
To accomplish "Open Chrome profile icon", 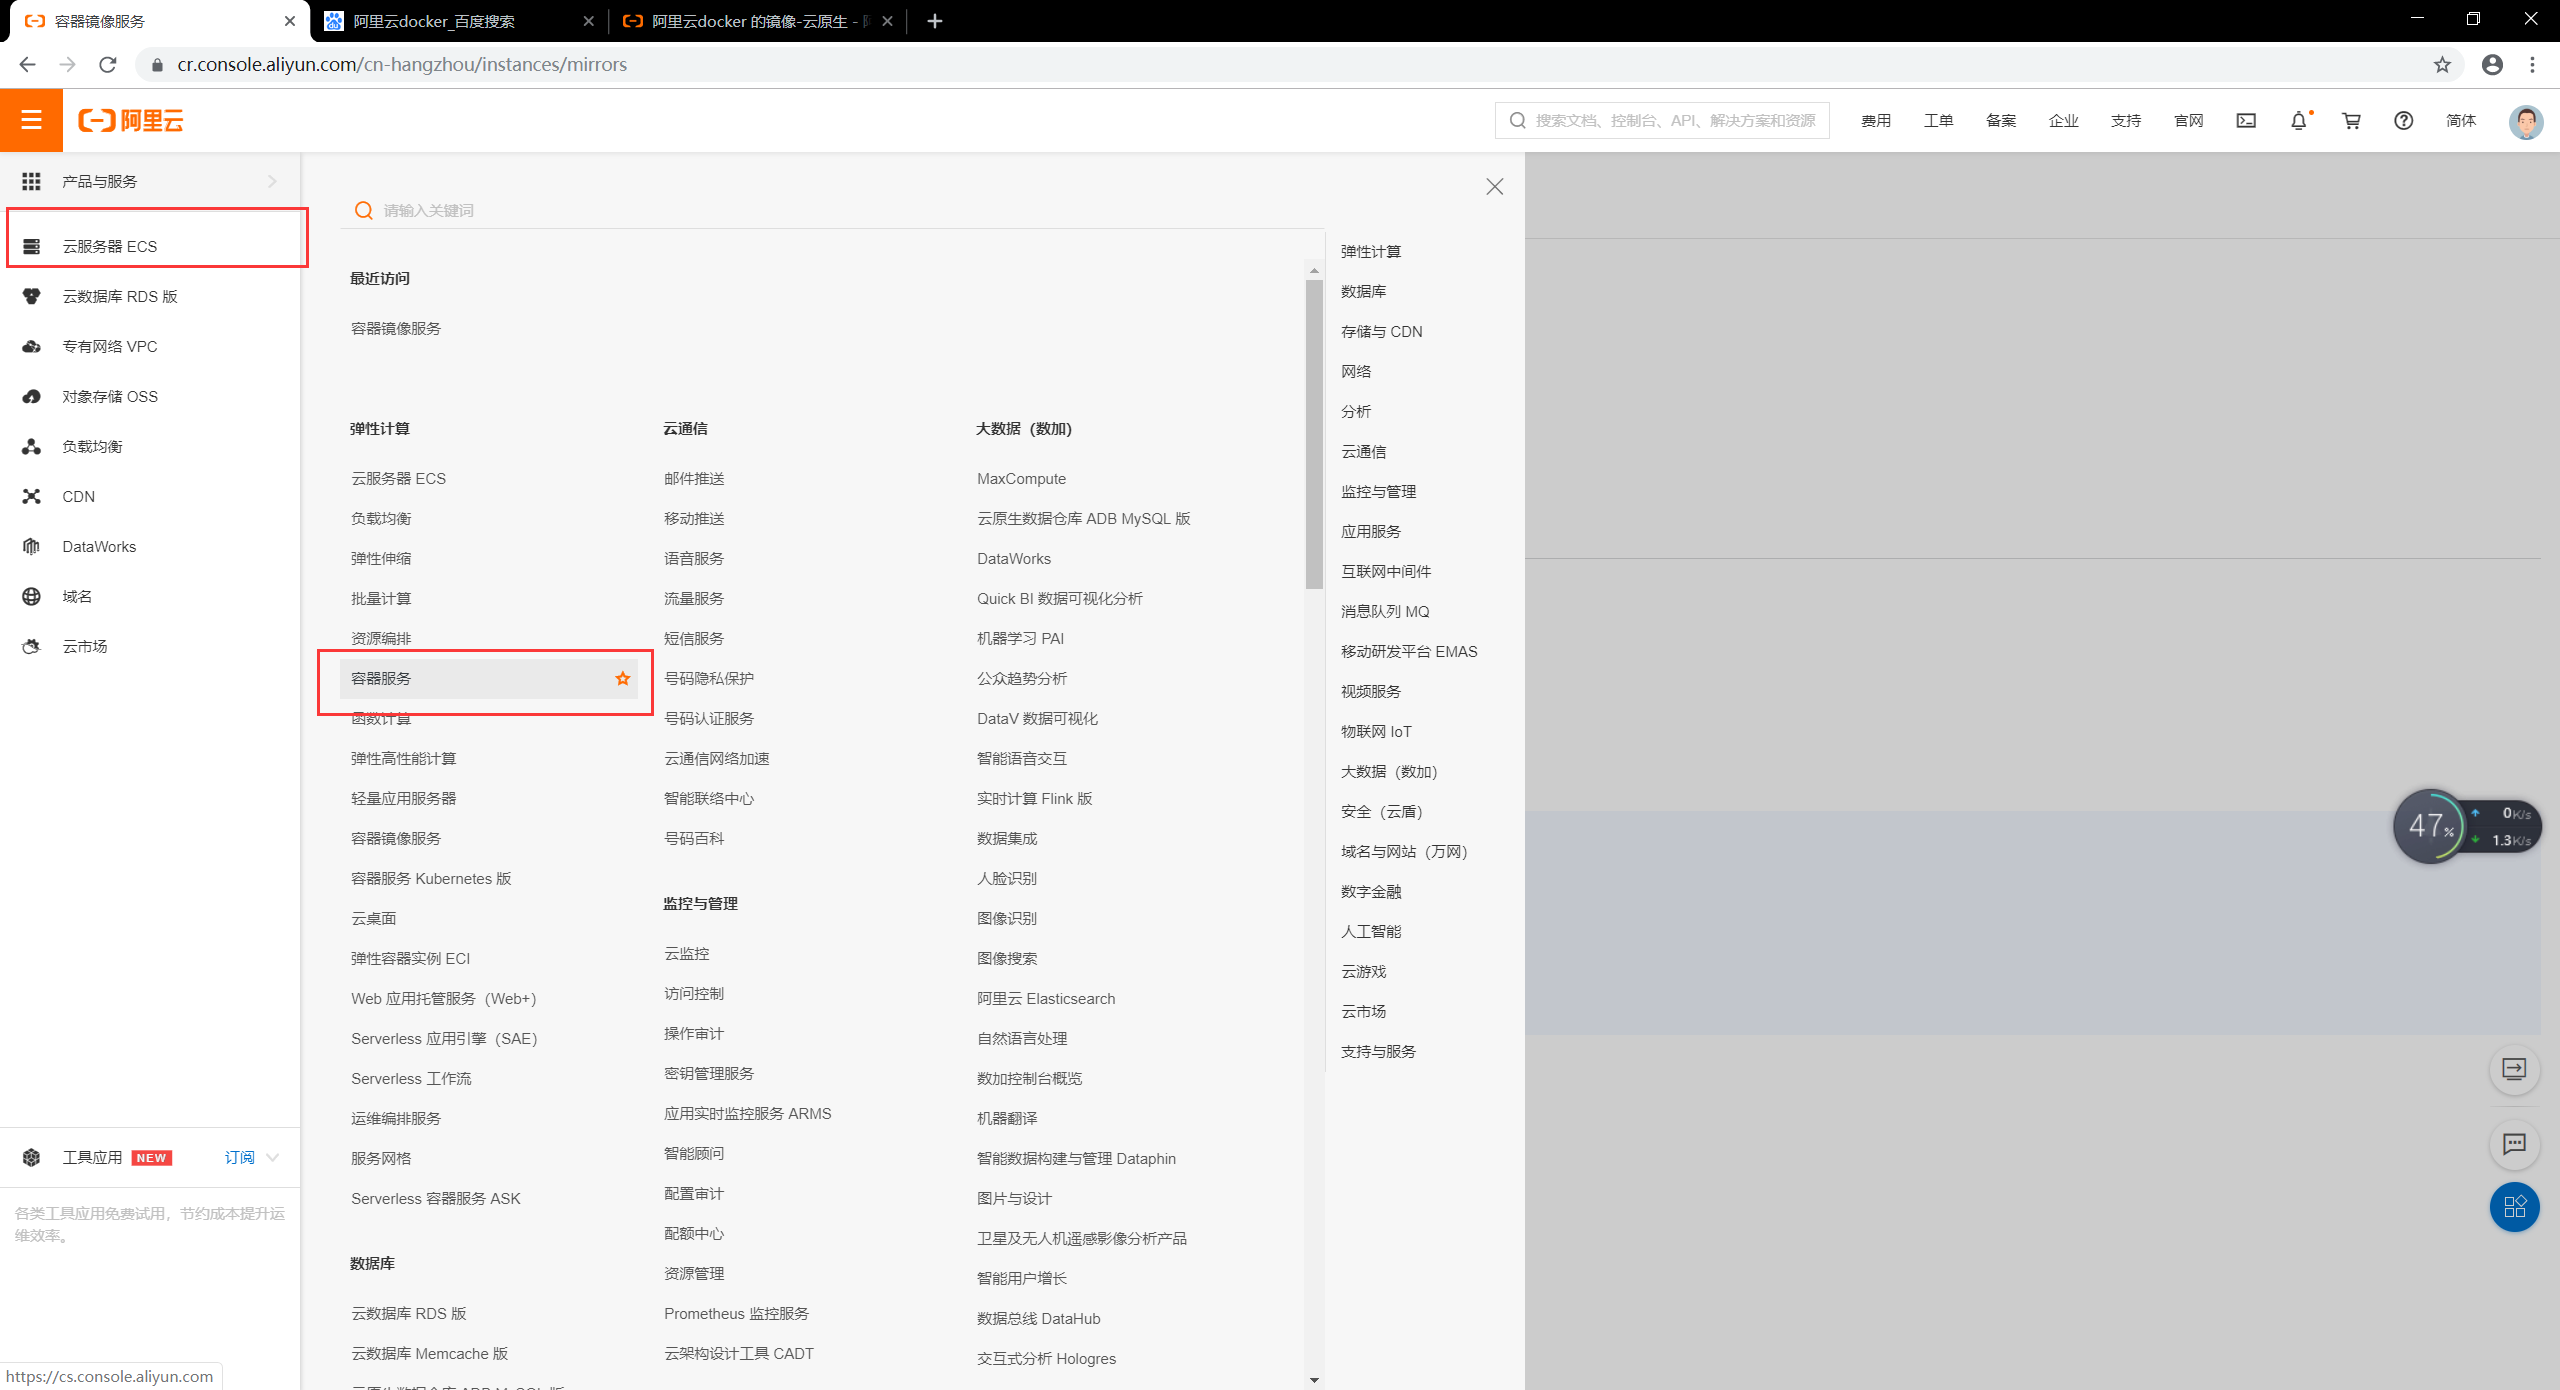I will coord(2492,64).
